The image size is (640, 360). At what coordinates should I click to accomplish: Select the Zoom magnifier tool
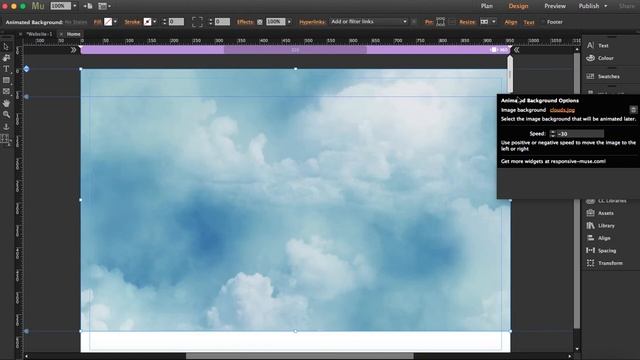coord(6,115)
